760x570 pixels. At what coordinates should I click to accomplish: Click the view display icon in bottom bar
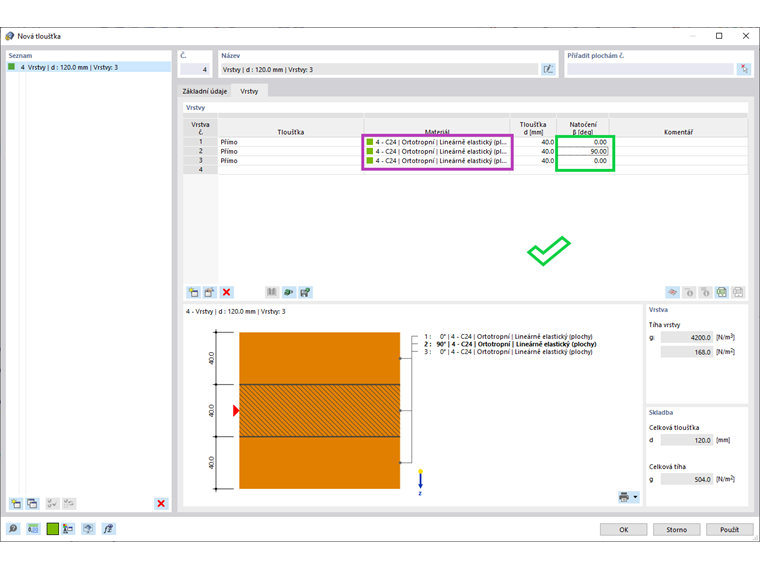tap(88, 529)
